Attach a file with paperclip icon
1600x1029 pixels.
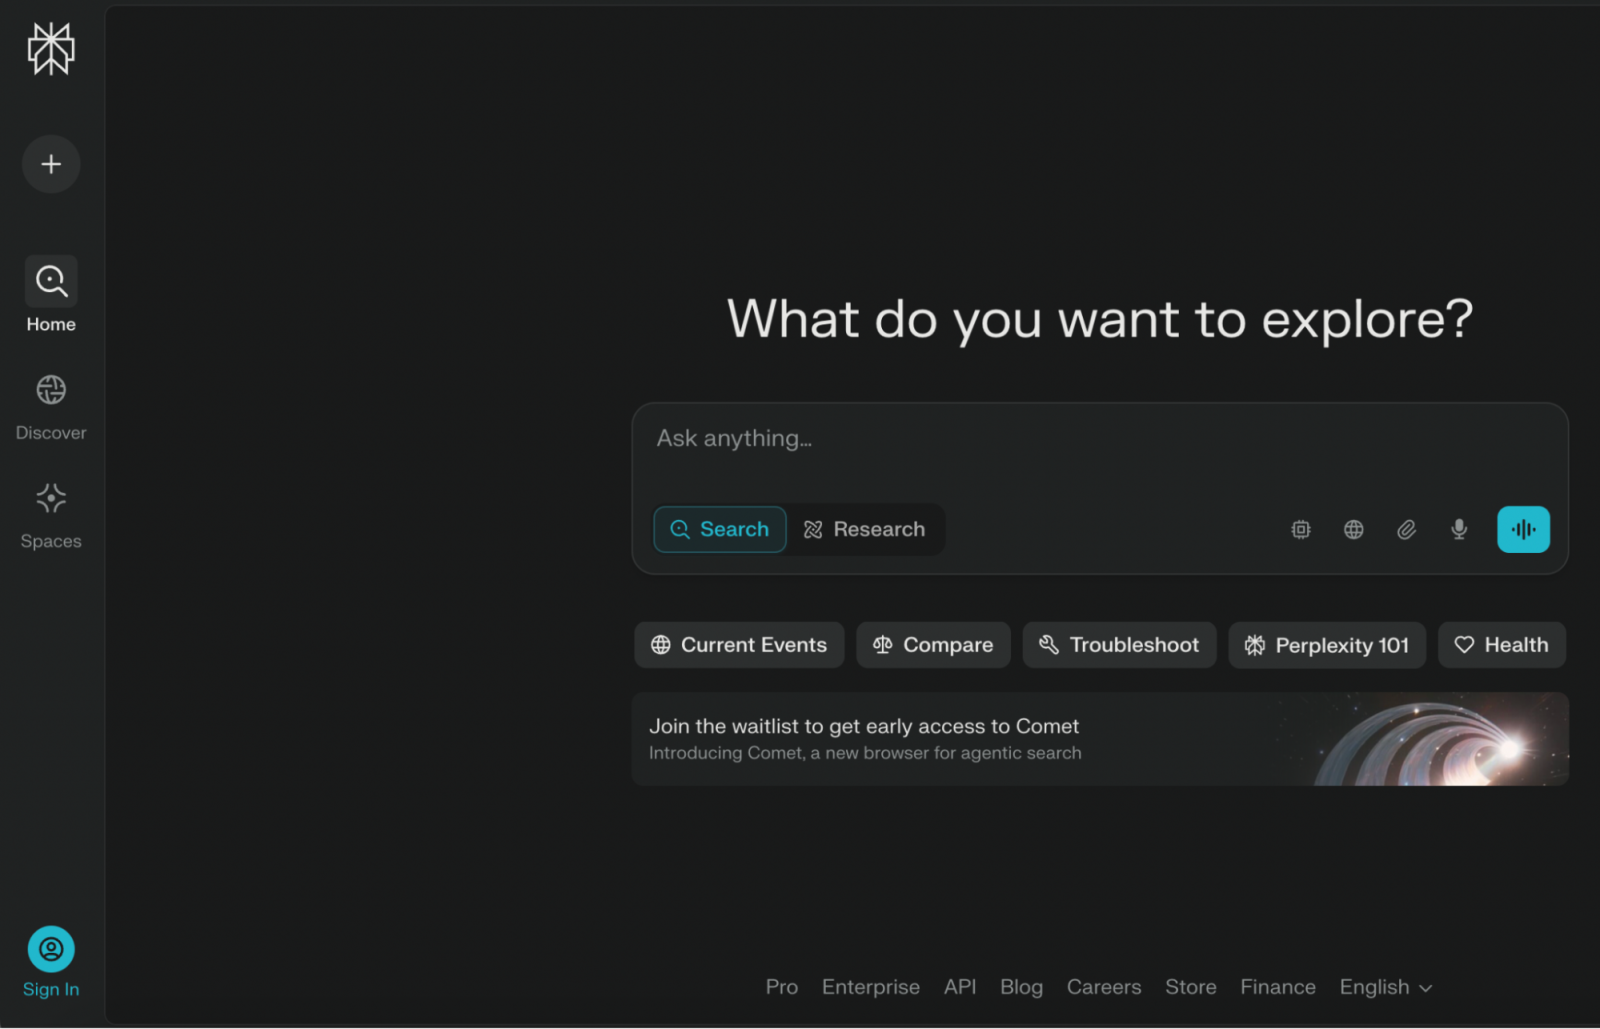tap(1406, 530)
